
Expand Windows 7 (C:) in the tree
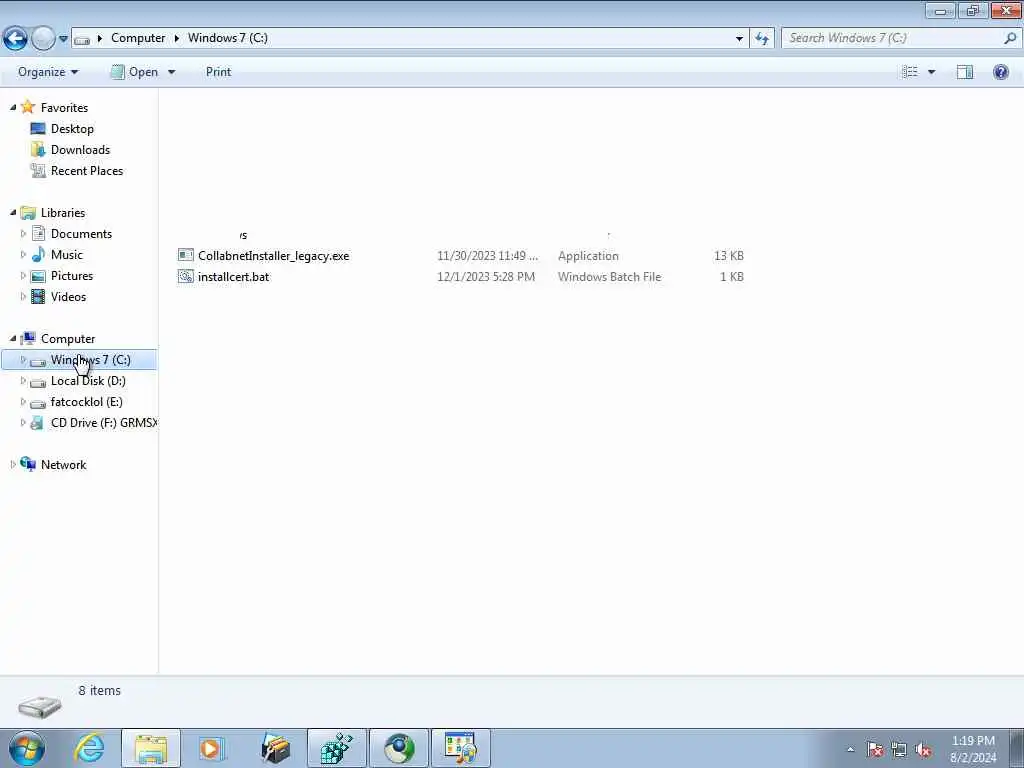click(x=24, y=359)
